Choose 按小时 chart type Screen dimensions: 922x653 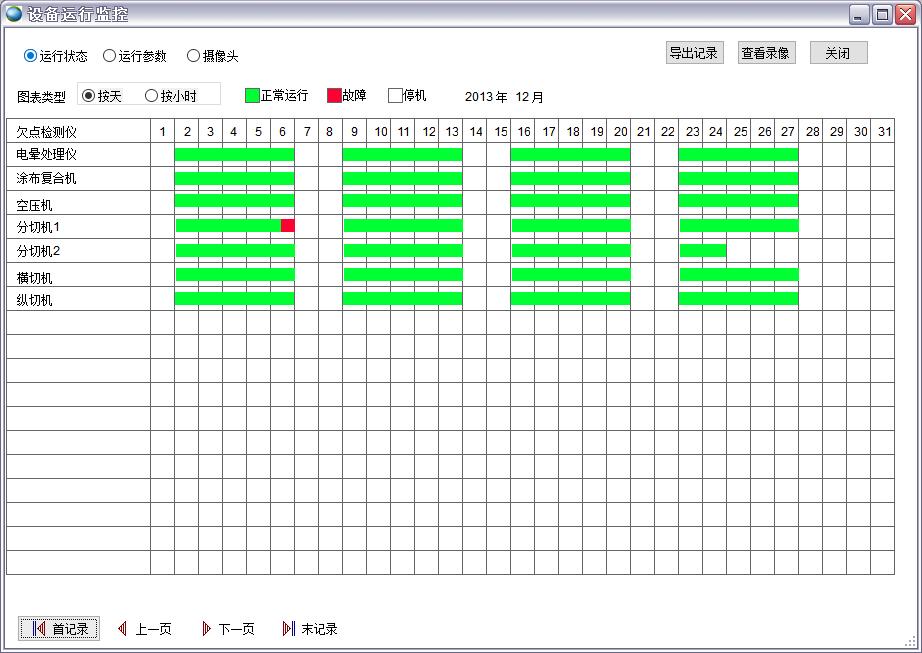tap(152, 96)
